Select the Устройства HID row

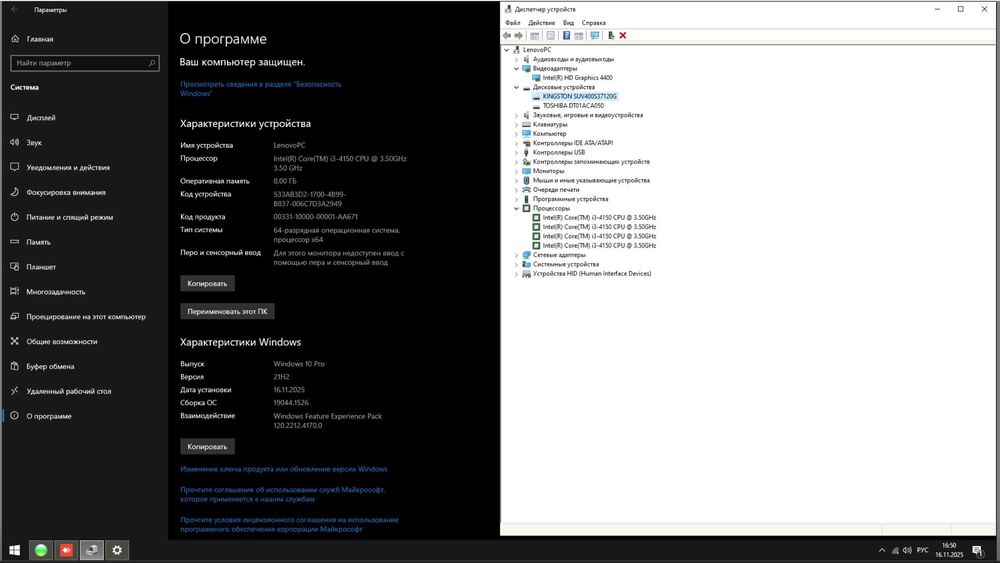point(592,274)
